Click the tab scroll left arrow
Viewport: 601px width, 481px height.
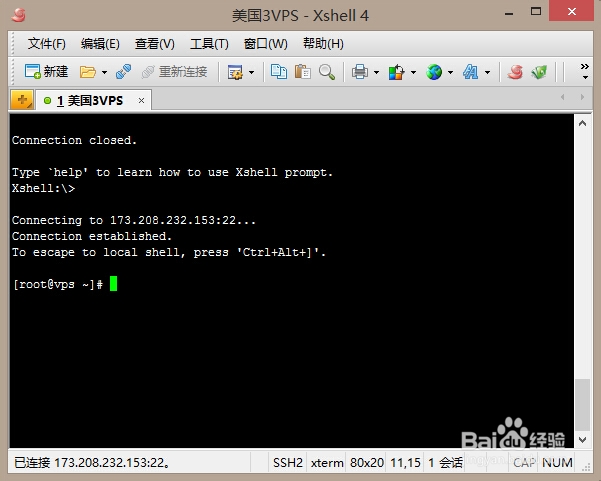tap(562, 97)
